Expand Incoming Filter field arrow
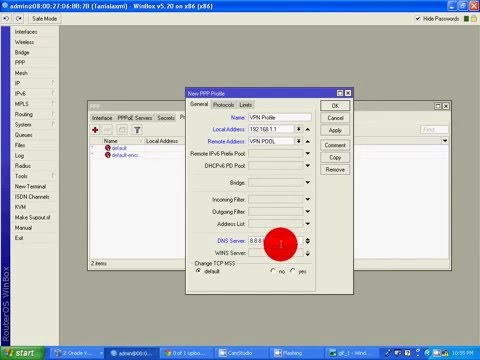 308,199
